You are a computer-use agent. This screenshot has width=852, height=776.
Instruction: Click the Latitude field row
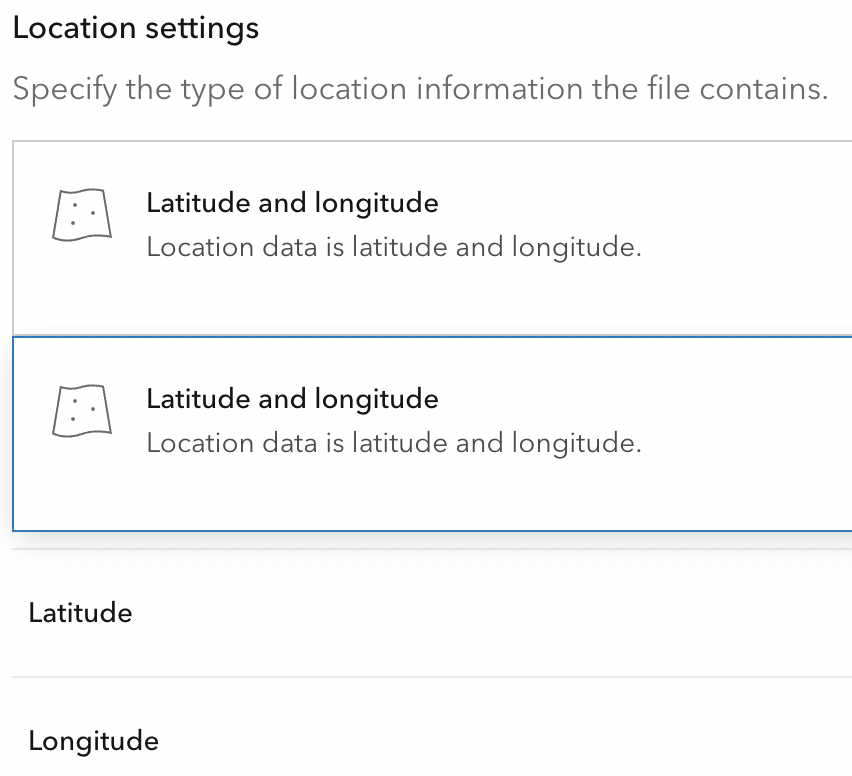[x=432, y=613]
